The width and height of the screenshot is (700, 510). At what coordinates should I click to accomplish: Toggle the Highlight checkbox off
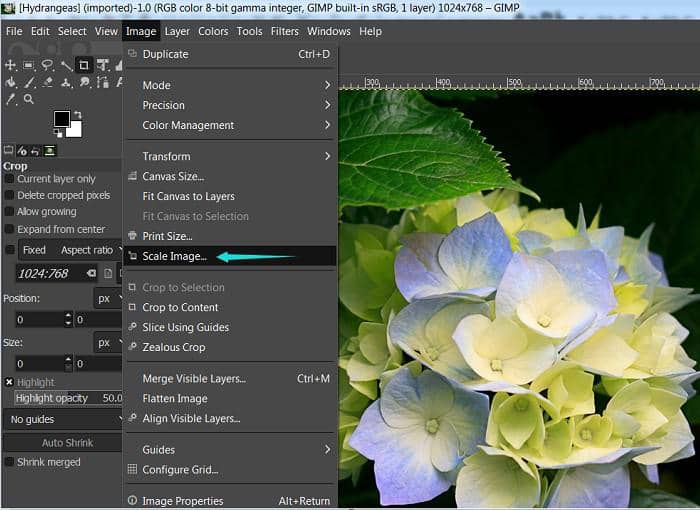tap(9, 382)
